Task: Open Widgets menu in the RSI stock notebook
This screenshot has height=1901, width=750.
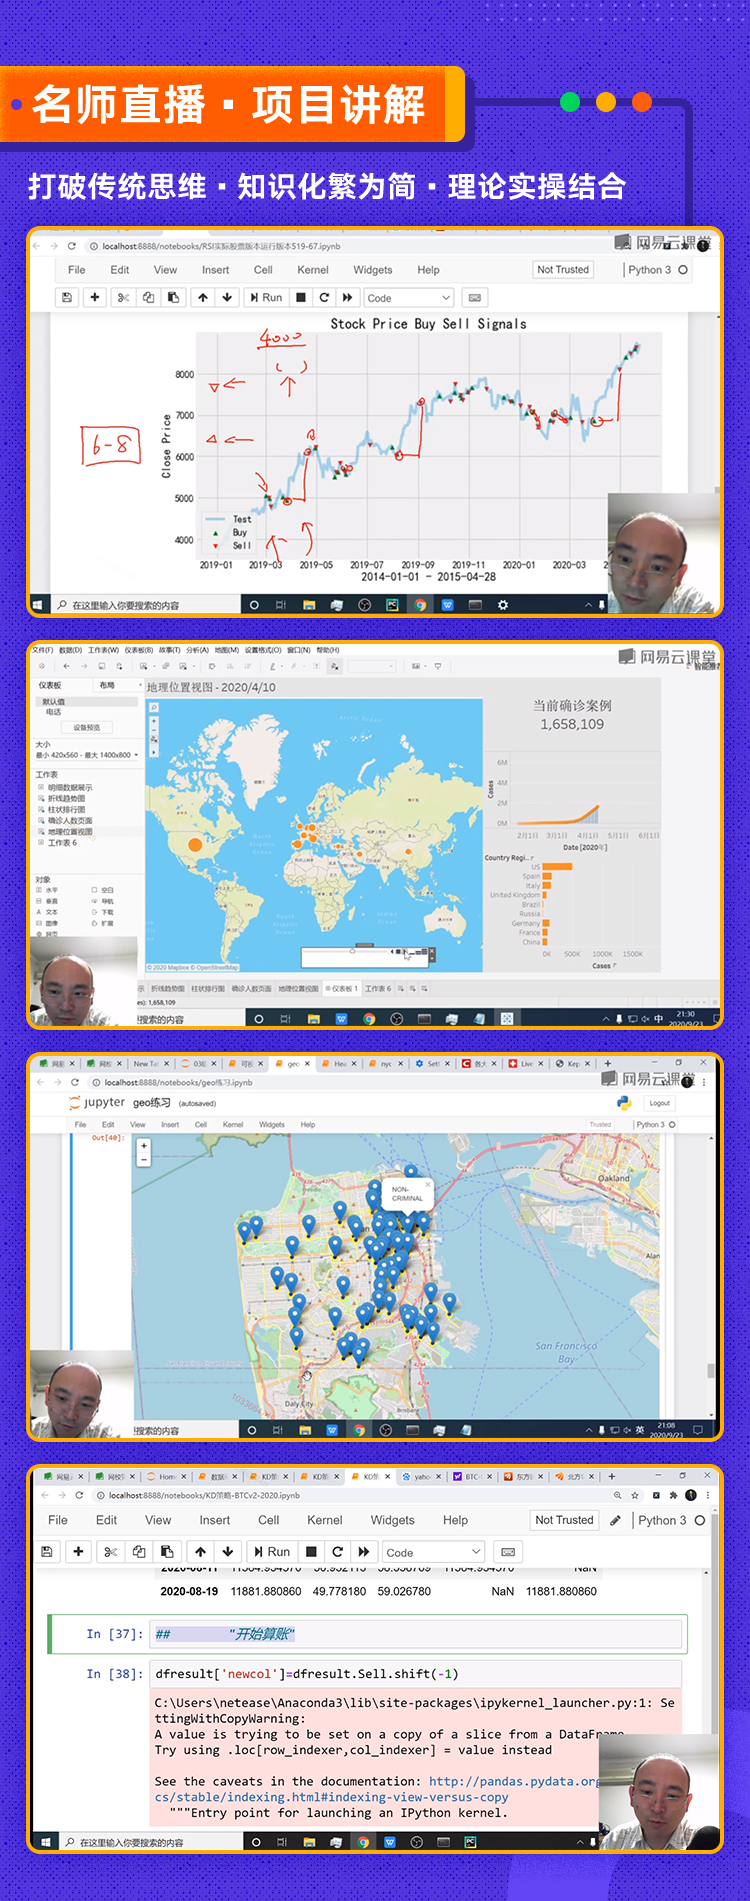Action: pyautogui.click(x=373, y=270)
